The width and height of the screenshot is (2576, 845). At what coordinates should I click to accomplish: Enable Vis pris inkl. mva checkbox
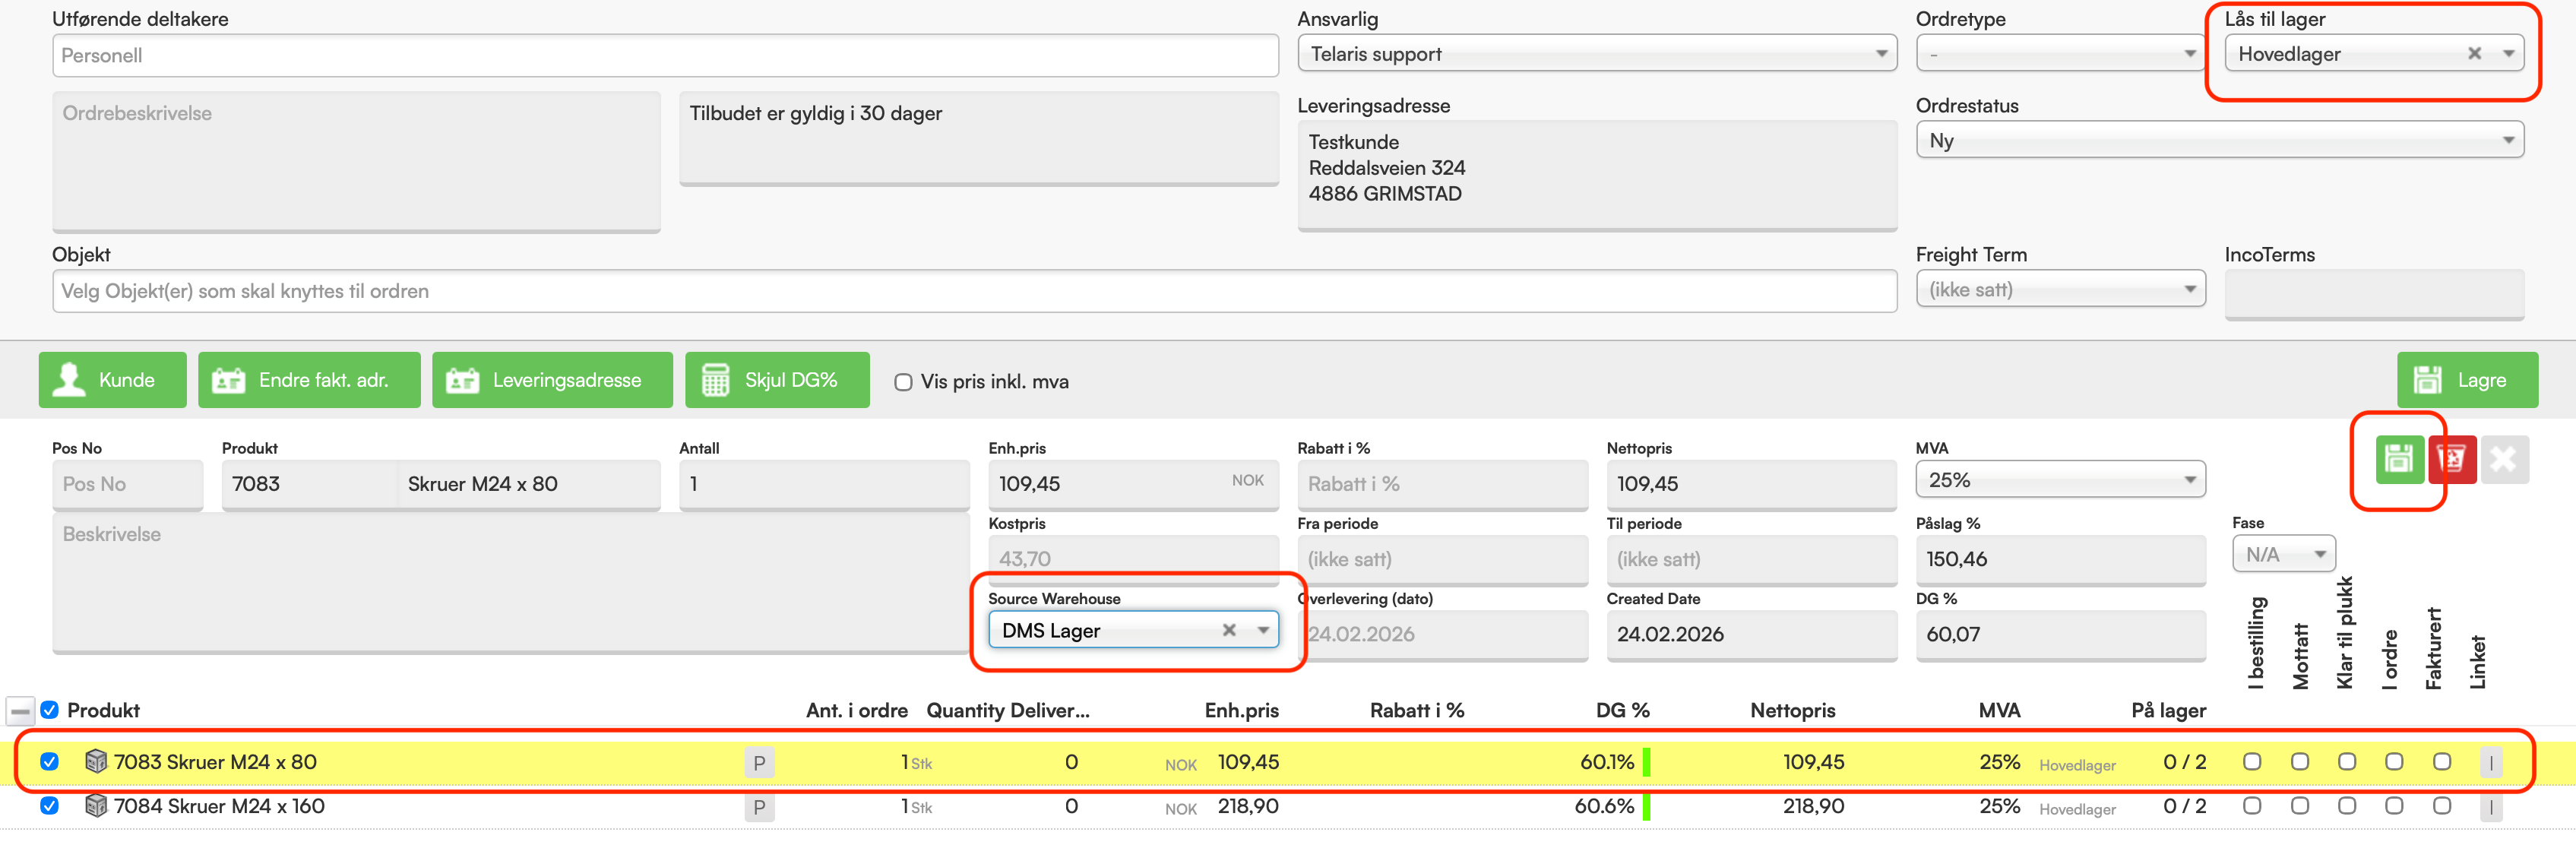point(903,382)
